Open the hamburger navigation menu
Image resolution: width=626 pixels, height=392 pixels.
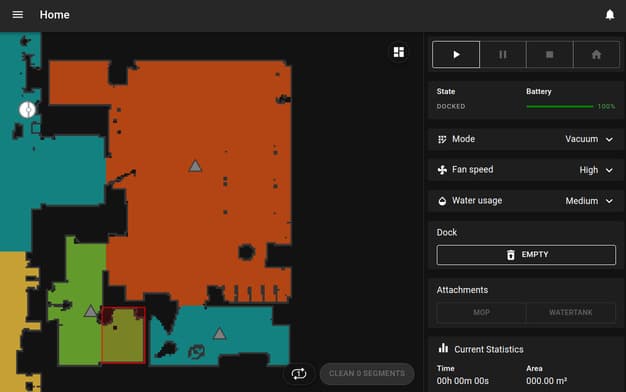18,15
